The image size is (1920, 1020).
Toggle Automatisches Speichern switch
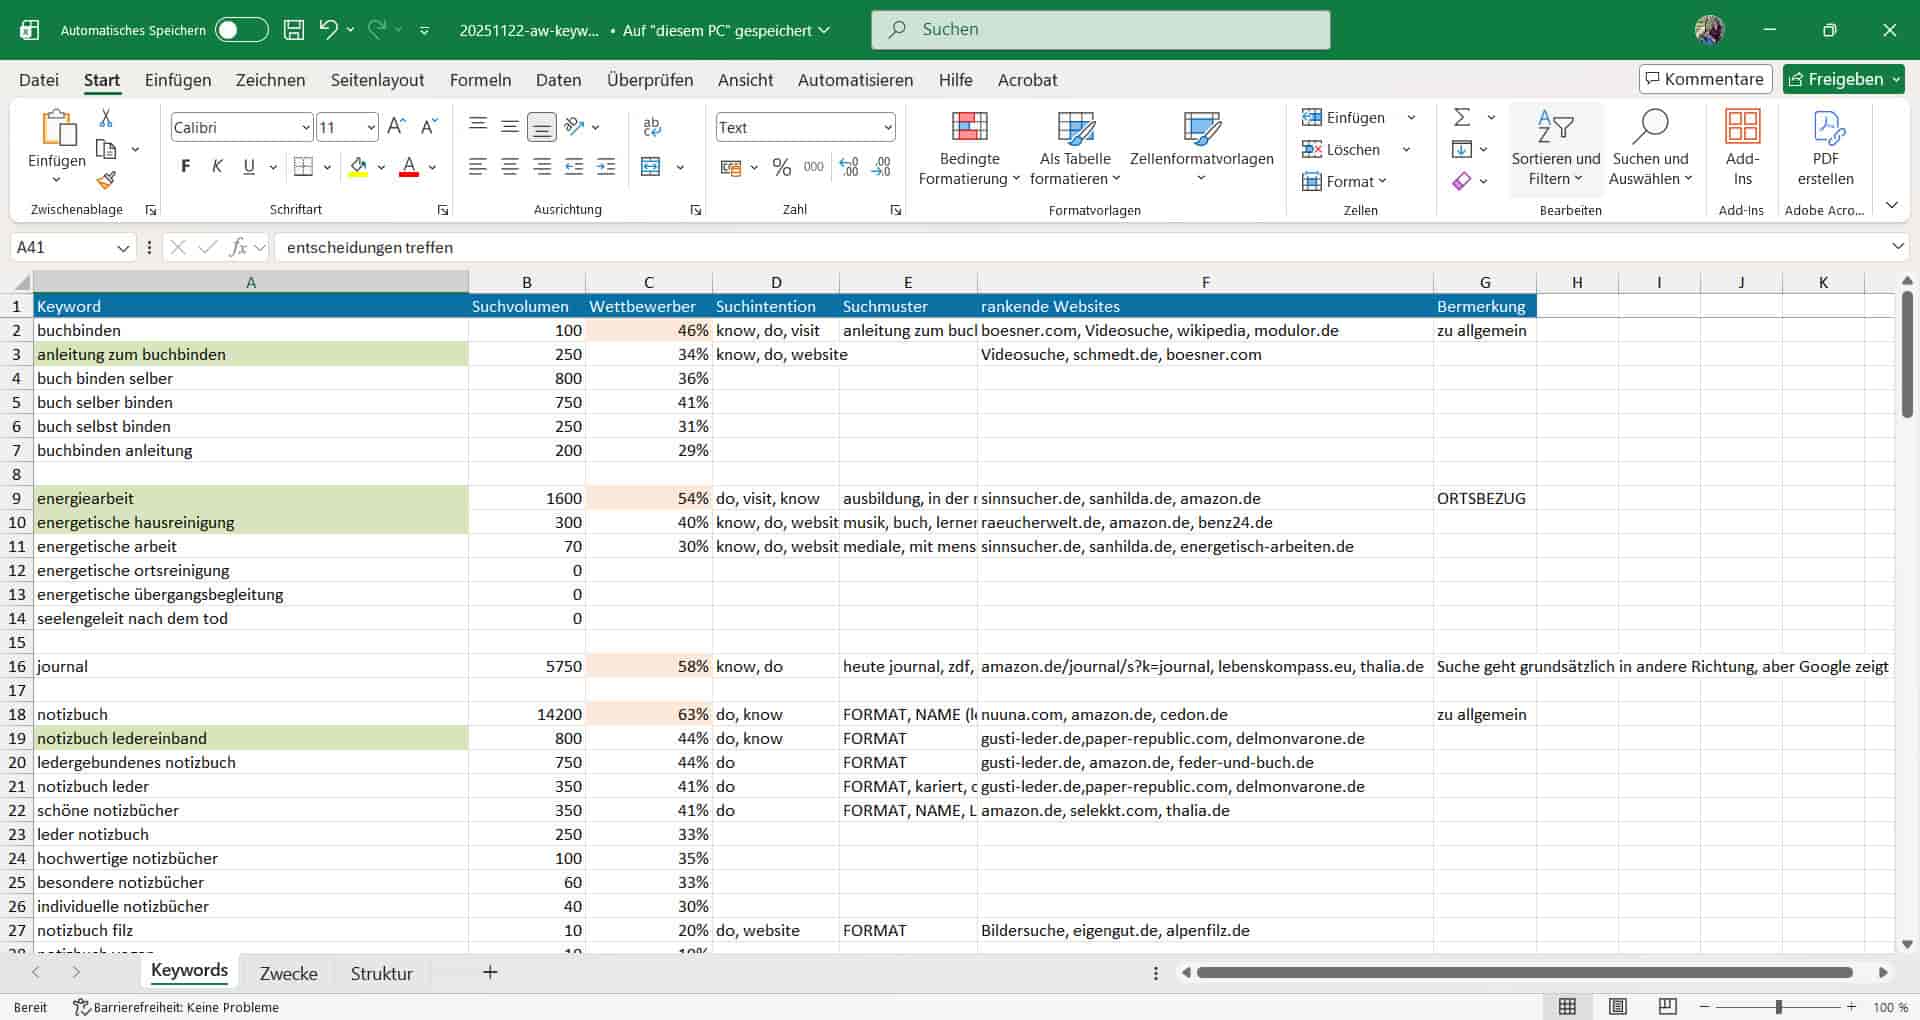coord(242,30)
